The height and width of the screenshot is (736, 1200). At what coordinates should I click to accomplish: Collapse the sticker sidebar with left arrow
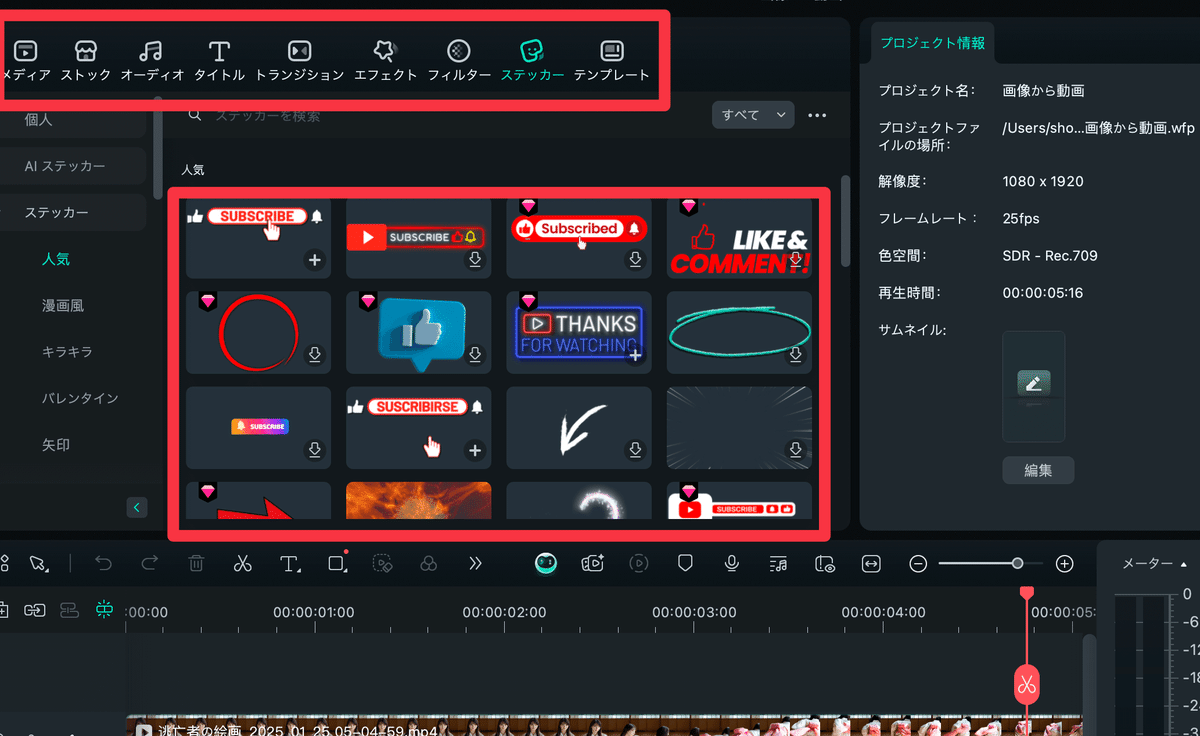pos(137,507)
